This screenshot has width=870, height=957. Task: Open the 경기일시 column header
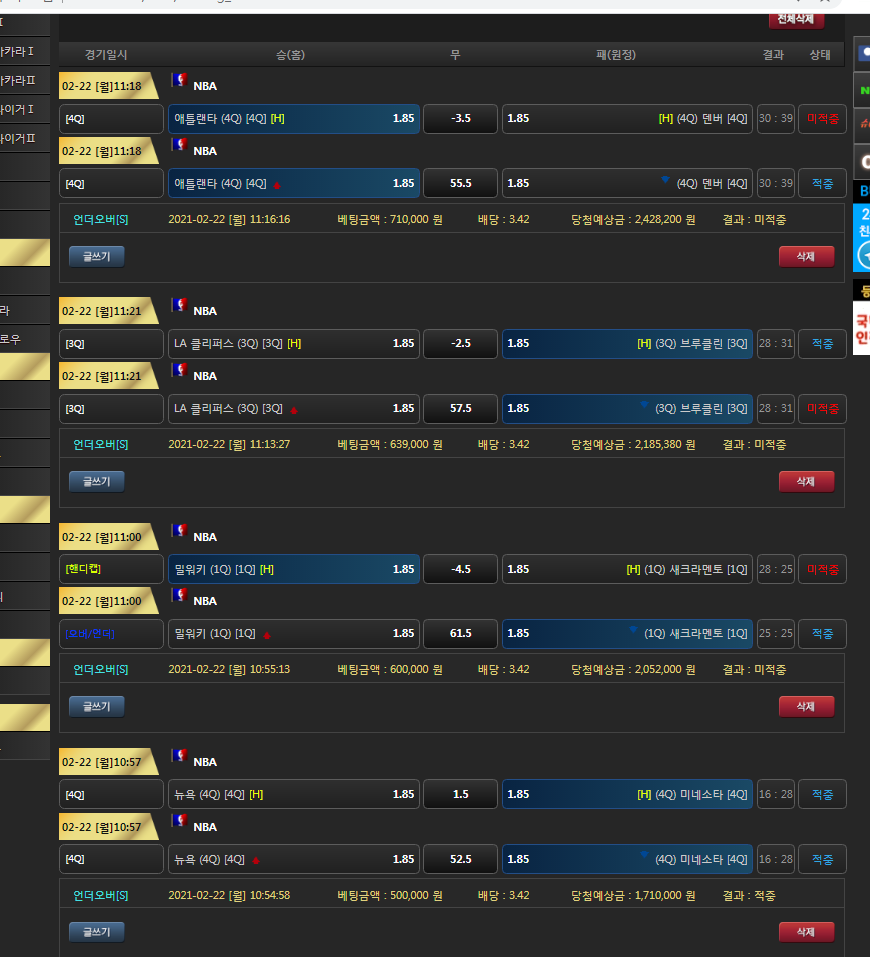click(x=106, y=55)
